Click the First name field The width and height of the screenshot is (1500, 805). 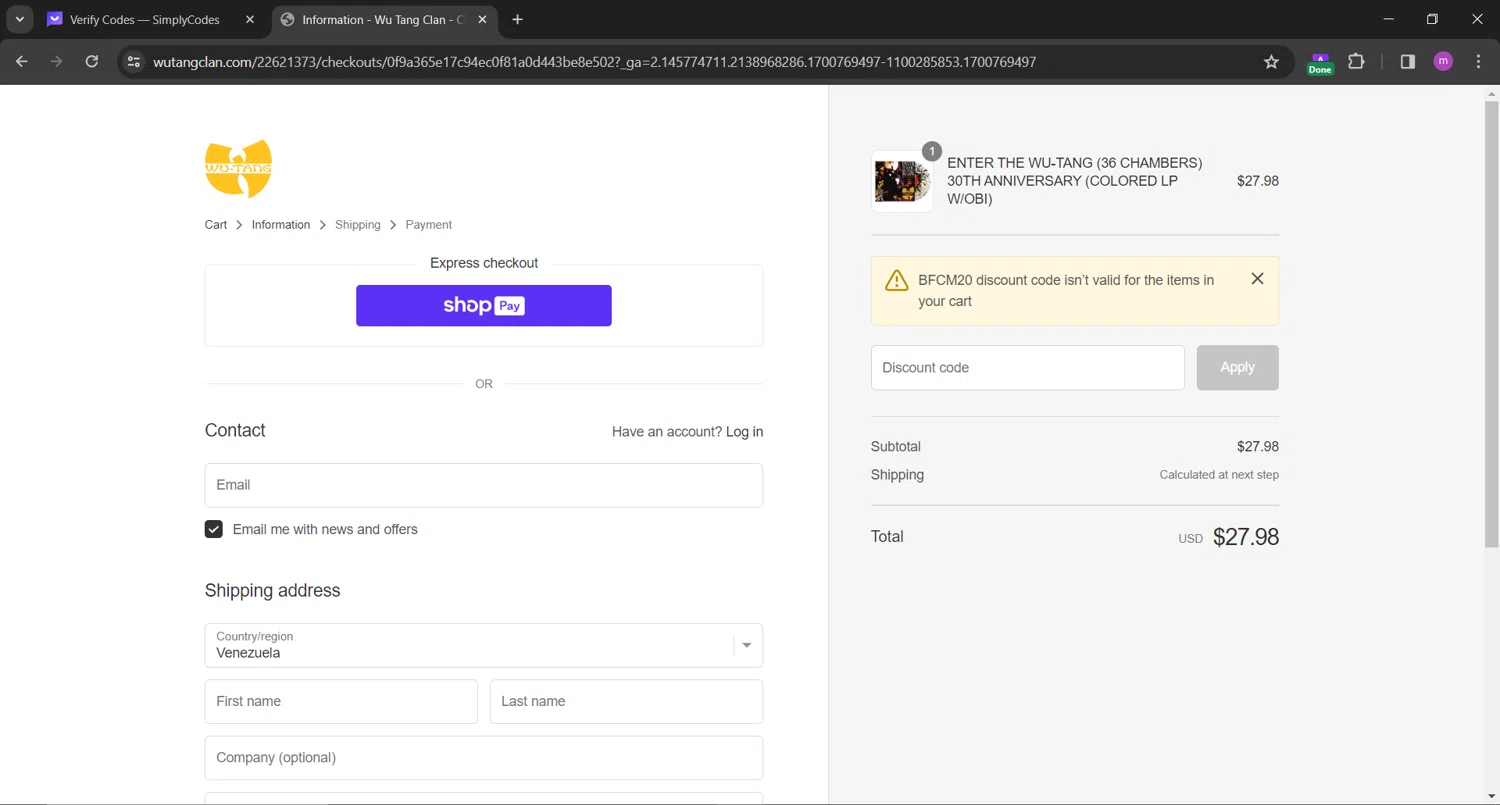tap(341, 702)
